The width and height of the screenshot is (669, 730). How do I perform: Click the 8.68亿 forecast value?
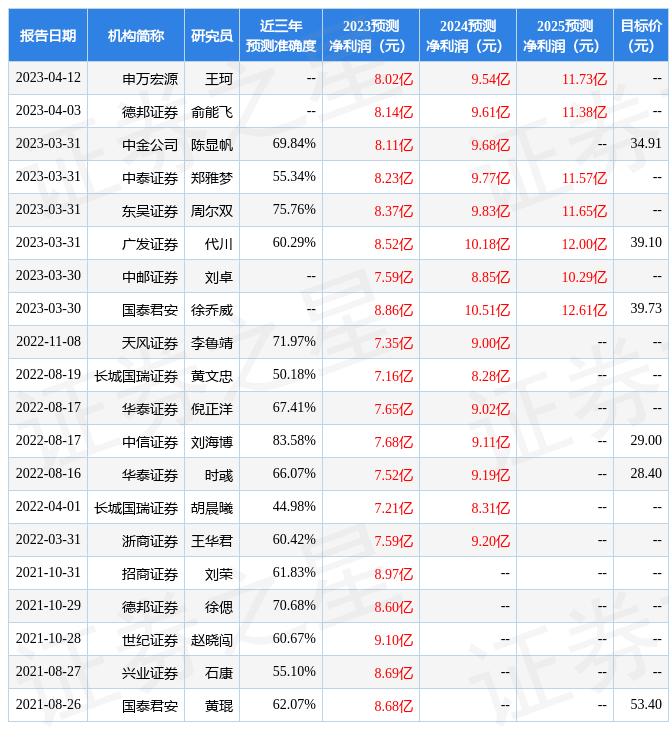pos(393,707)
